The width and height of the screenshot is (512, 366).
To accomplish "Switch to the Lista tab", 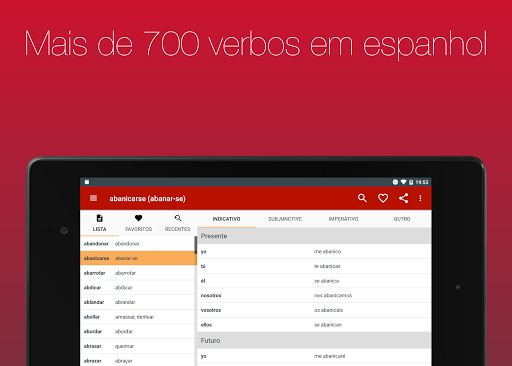I will tap(99, 223).
